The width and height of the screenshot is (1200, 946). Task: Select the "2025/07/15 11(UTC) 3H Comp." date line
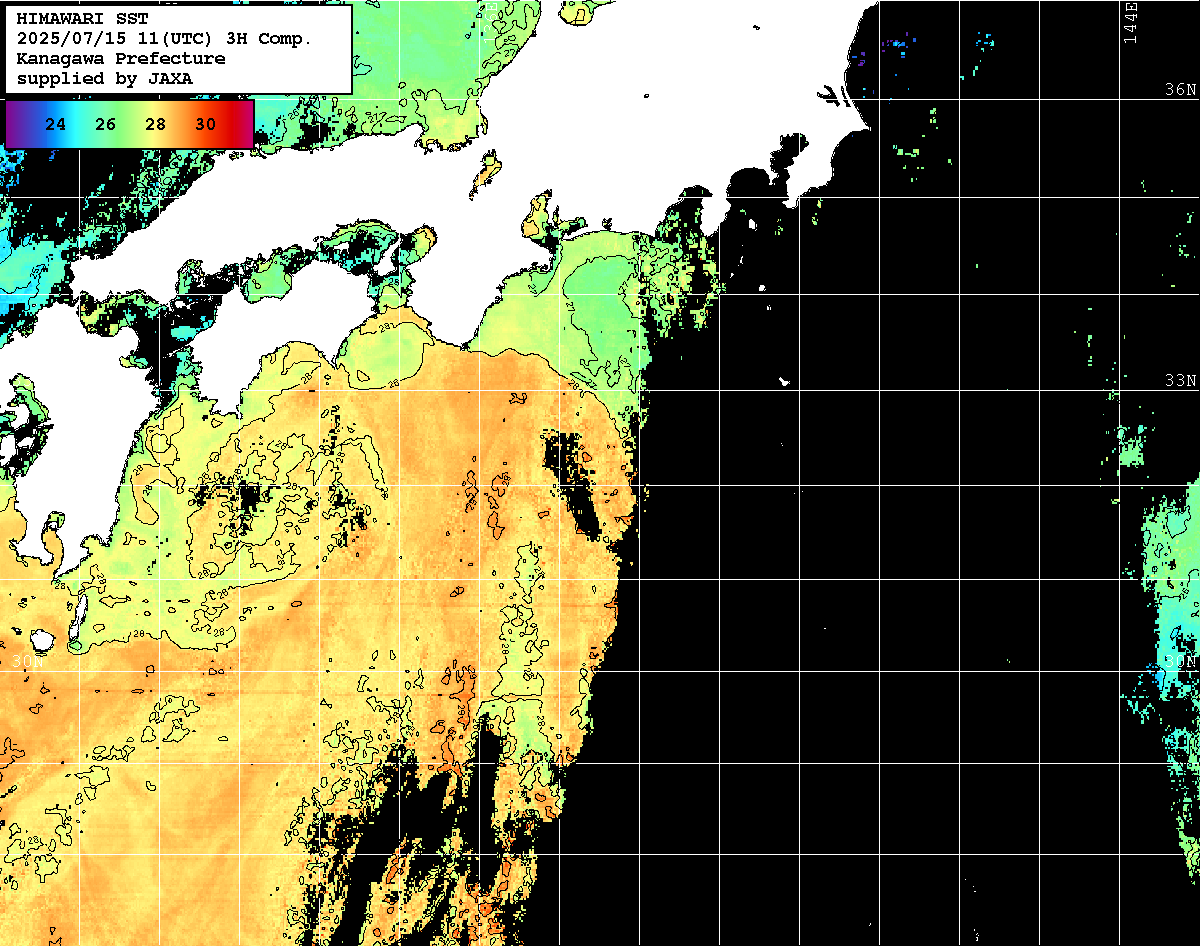coord(164,39)
